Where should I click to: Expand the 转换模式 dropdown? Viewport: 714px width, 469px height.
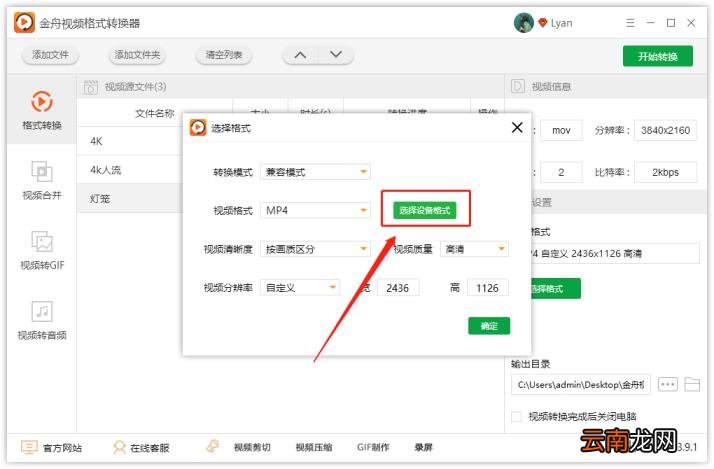(x=363, y=172)
